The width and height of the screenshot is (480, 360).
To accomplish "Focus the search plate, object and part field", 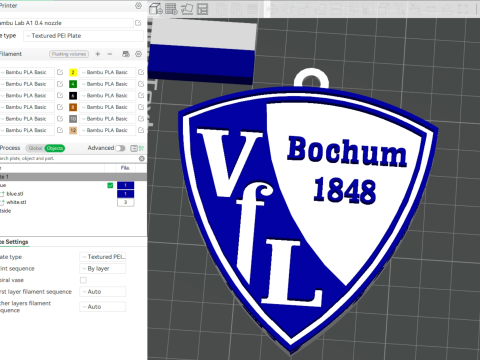I will (68, 159).
